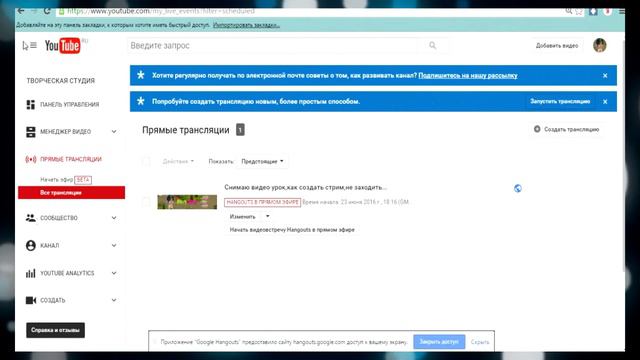The image size is (640, 360).
Task: Go to the YouTube logo home
Action: click(62, 45)
